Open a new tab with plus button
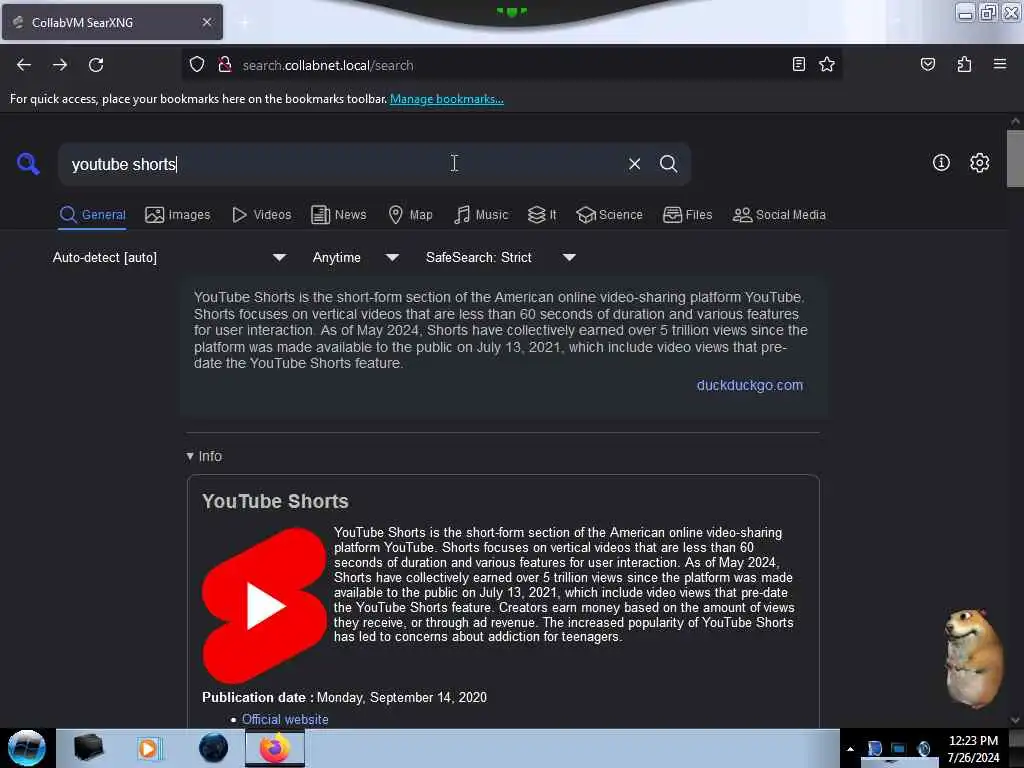Viewport: 1024px width, 768px height. point(244,22)
